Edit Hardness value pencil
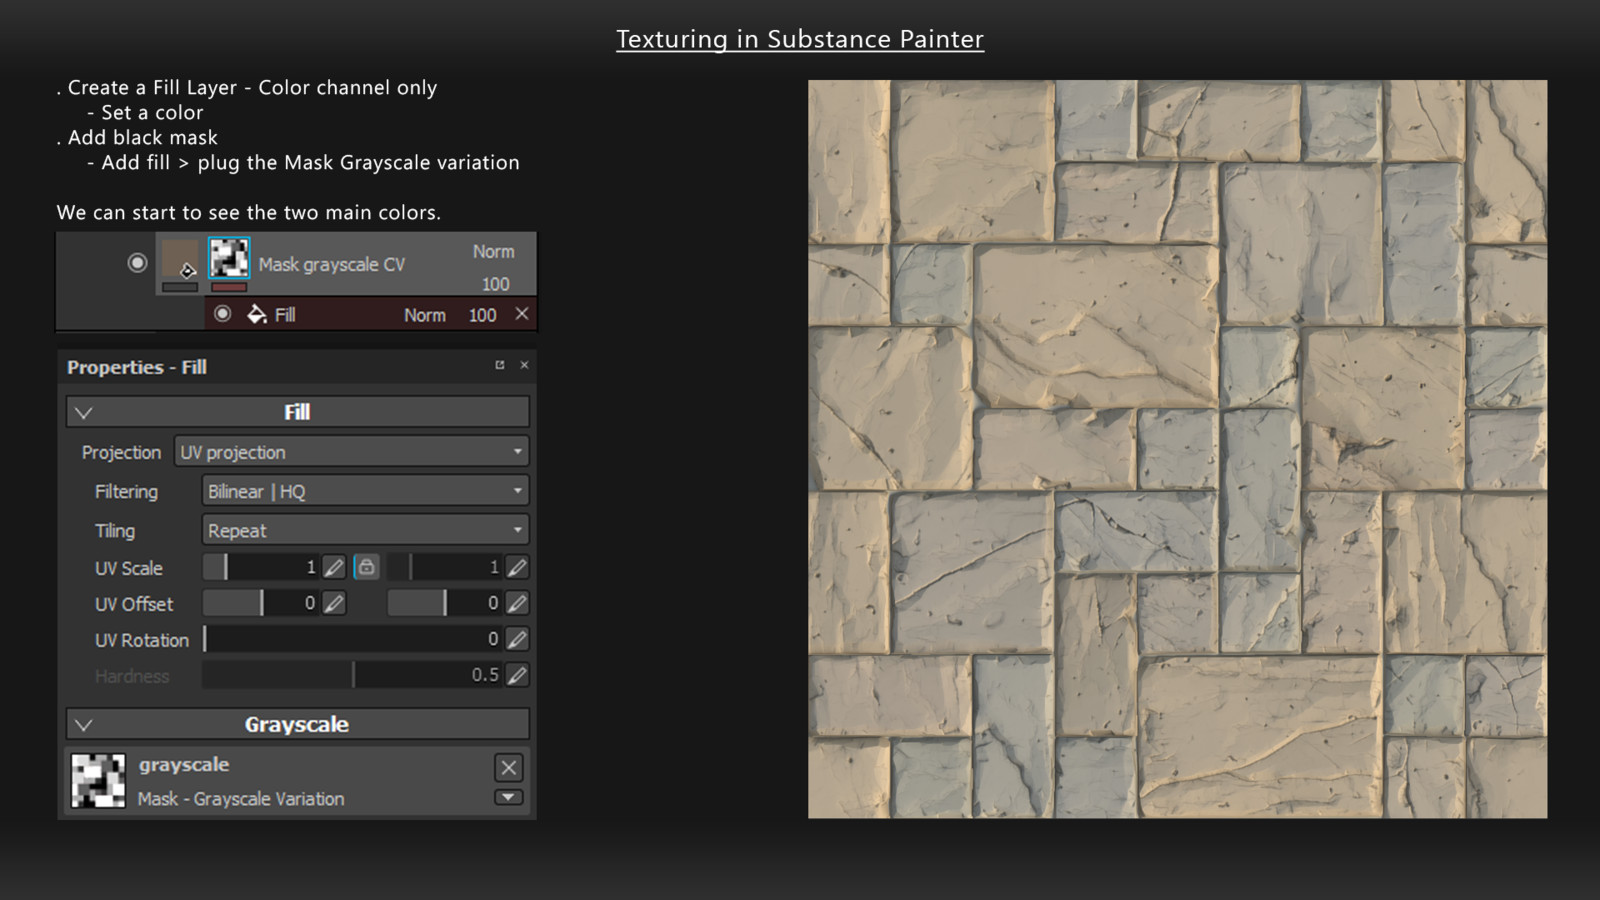The image size is (1600, 900). (x=517, y=675)
